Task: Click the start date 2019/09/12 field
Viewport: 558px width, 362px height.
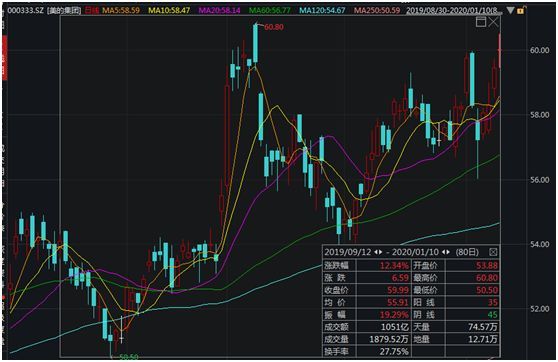Action: (348, 252)
